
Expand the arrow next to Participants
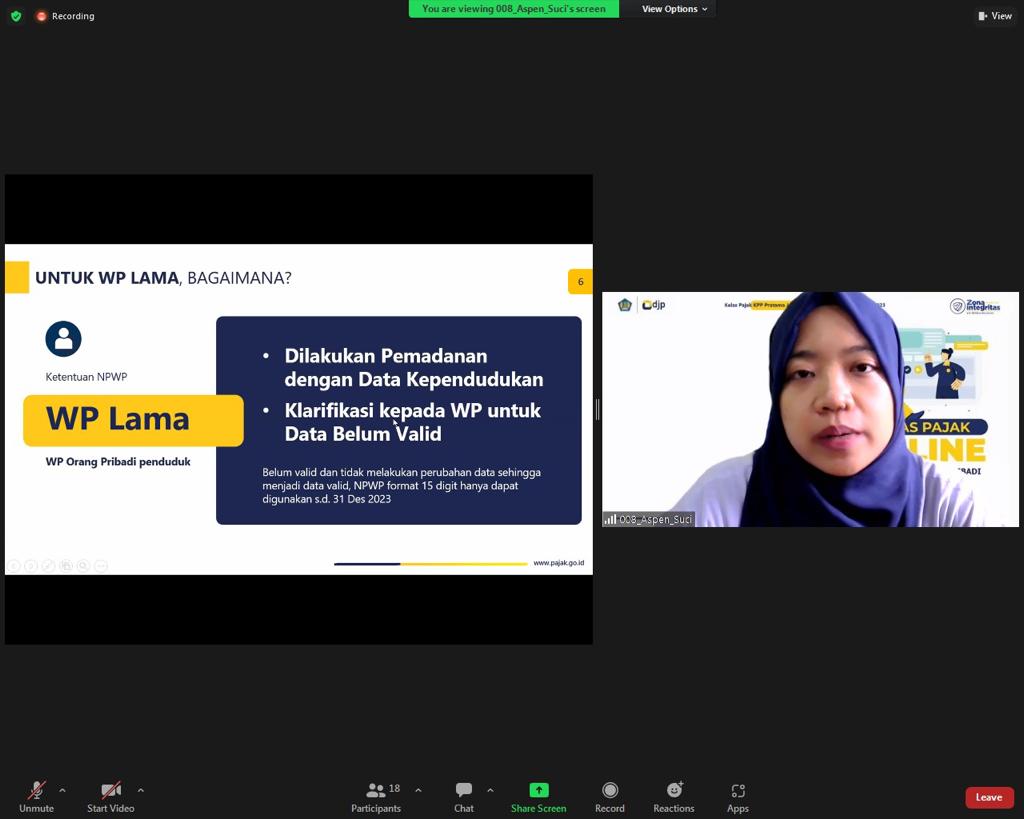pyautogui.click(x=418, y=790)
